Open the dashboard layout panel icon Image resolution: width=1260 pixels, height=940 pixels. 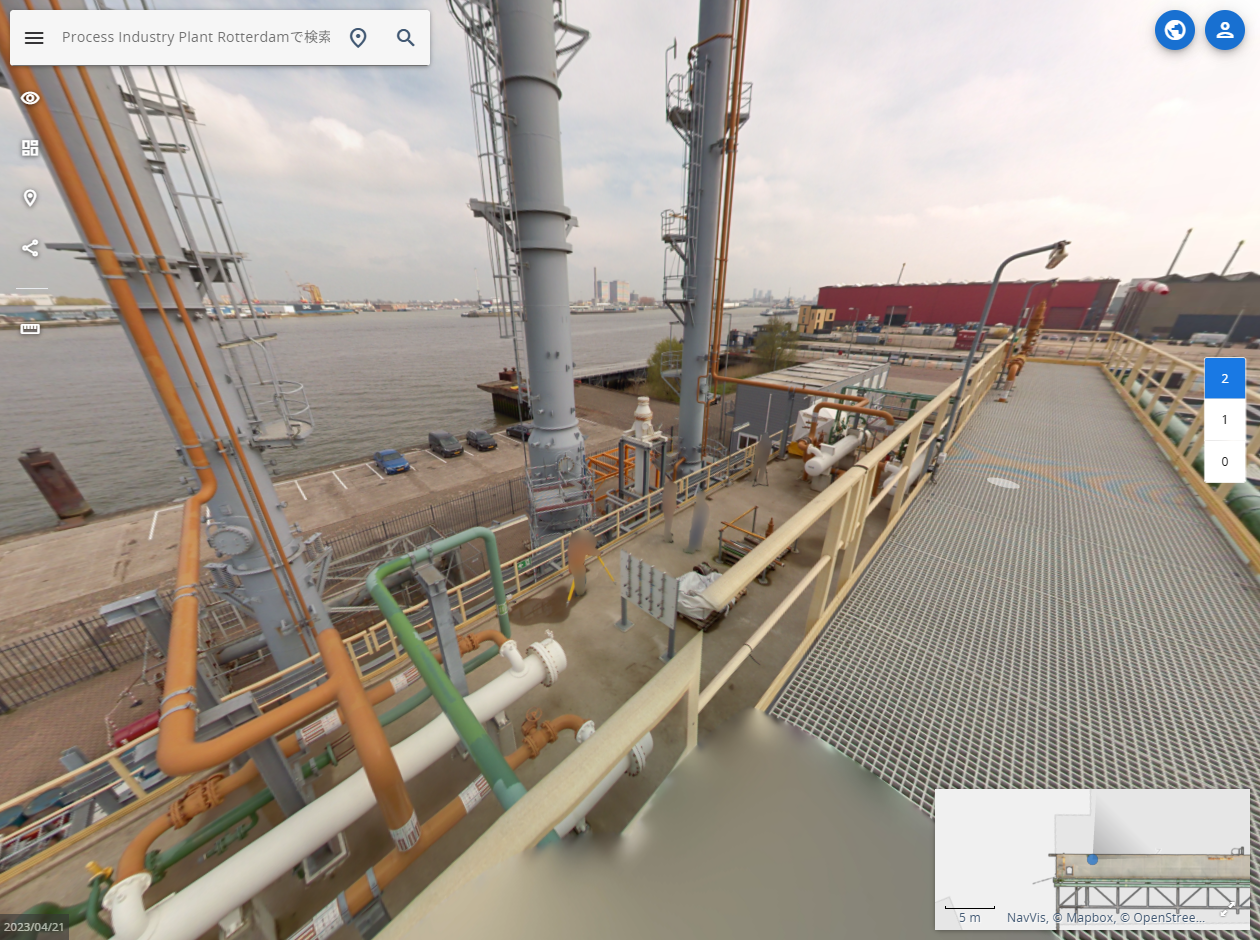30,148
